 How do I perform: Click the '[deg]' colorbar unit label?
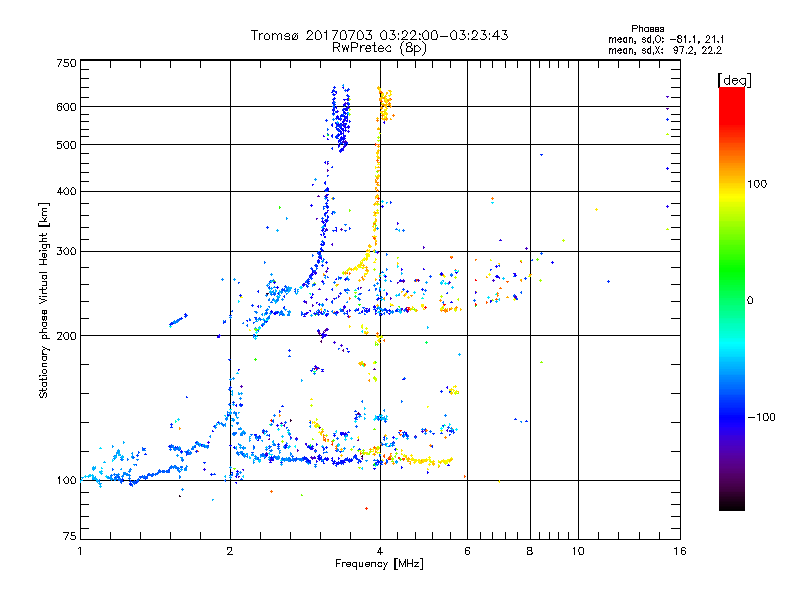734,80
